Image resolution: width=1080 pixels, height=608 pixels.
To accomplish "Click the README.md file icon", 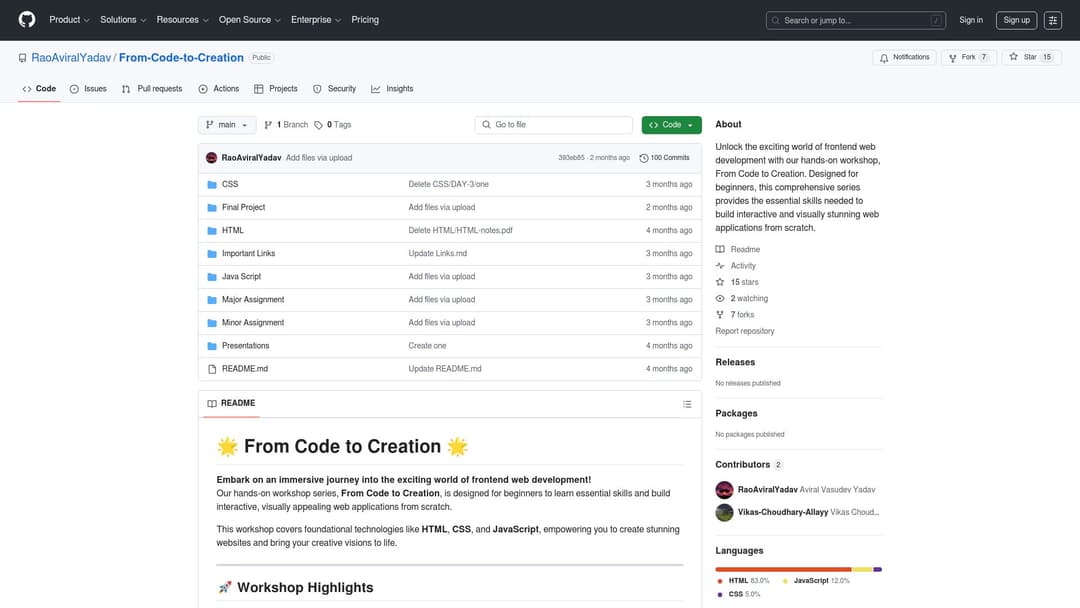I will pyautogui.click(x=212, y=369).
